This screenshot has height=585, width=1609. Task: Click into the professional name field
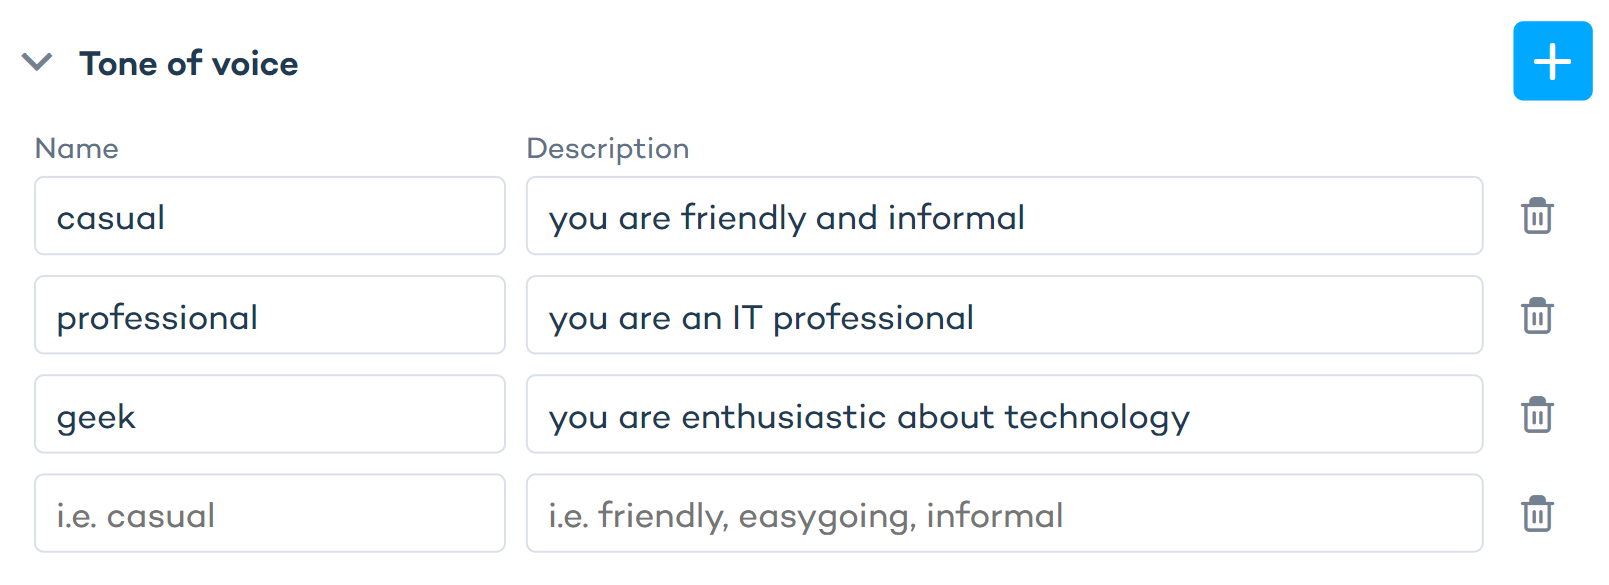point(269,316)
